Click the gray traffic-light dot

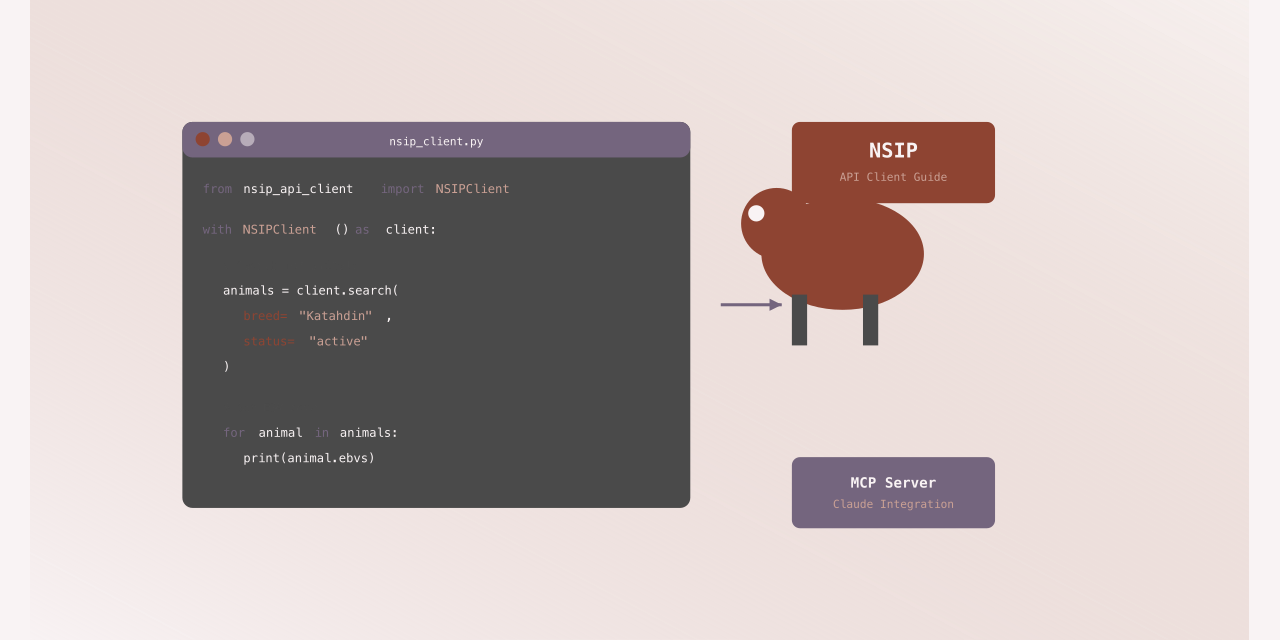247,139
